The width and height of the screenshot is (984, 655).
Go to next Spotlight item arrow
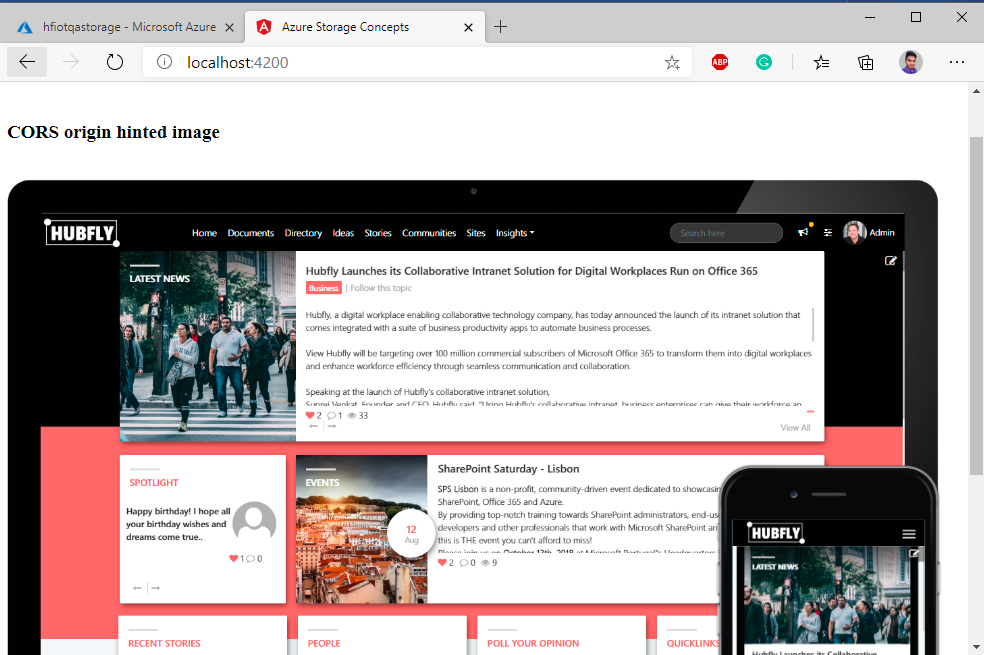pos(156,588)
